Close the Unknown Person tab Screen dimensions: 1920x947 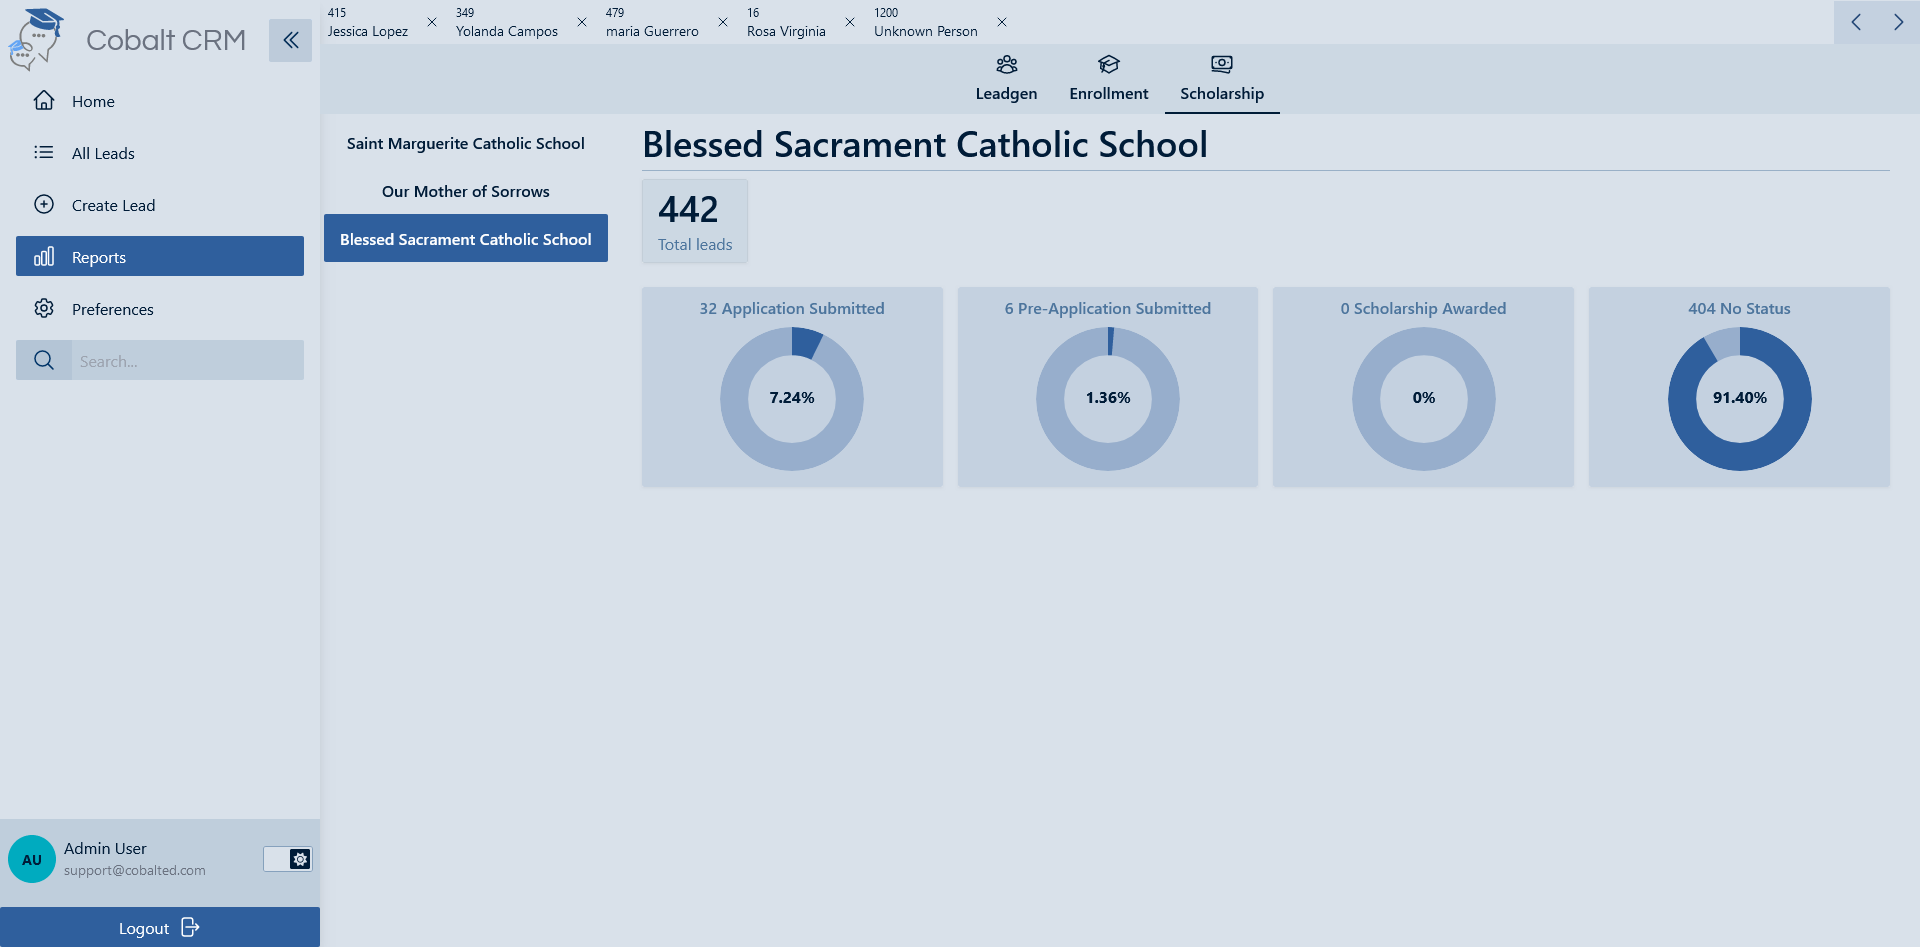[1002, 22]
